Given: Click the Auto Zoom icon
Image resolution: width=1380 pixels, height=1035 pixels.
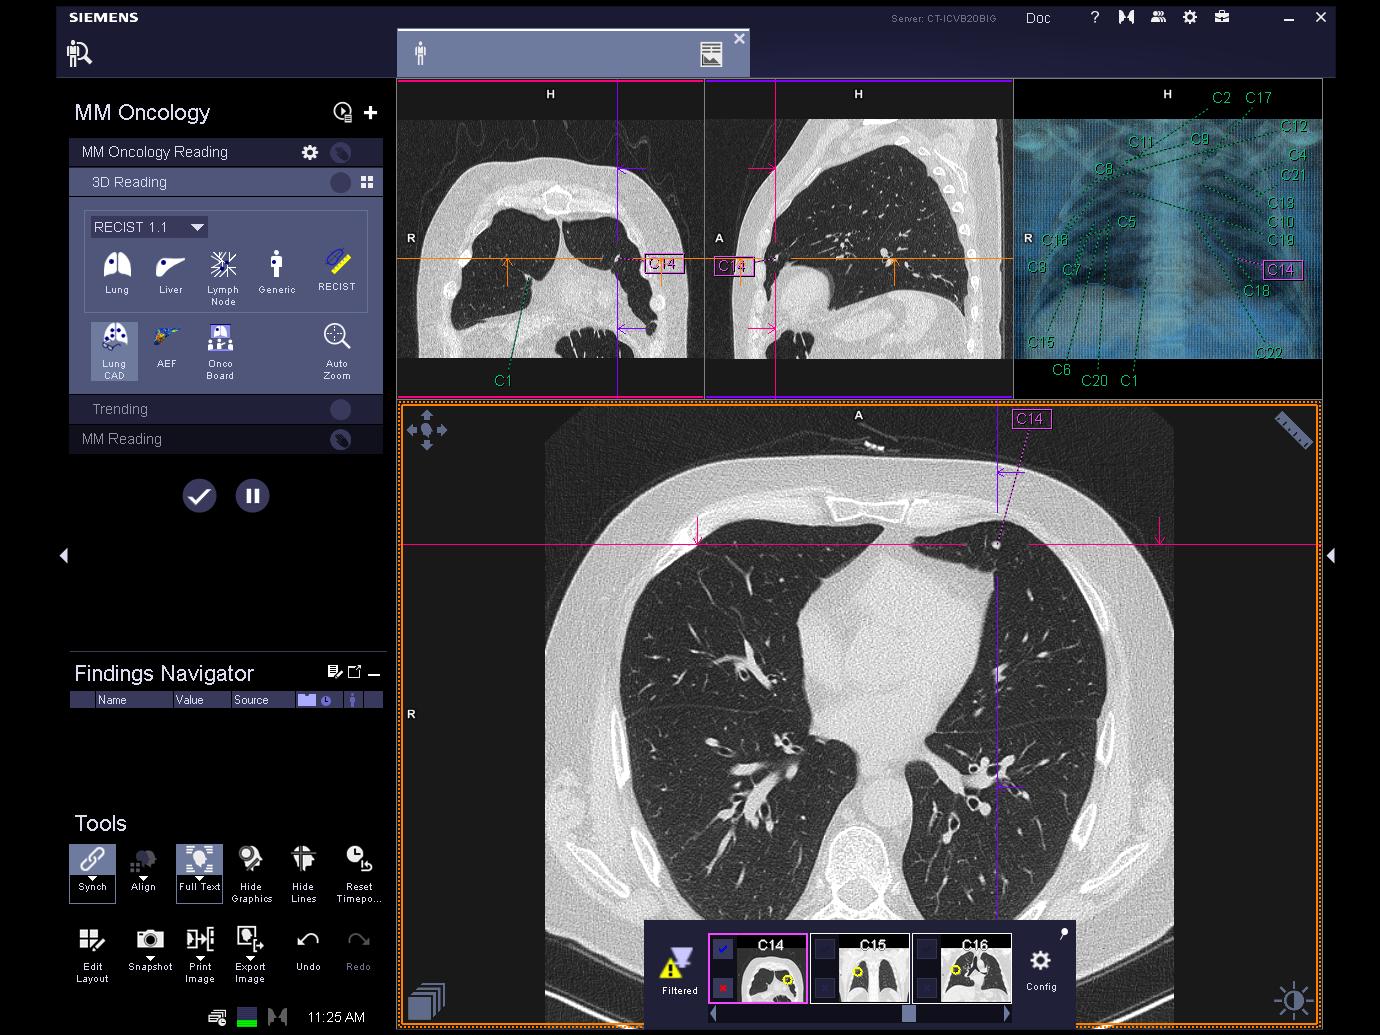Looking at the screenshot, I should 337,338.
